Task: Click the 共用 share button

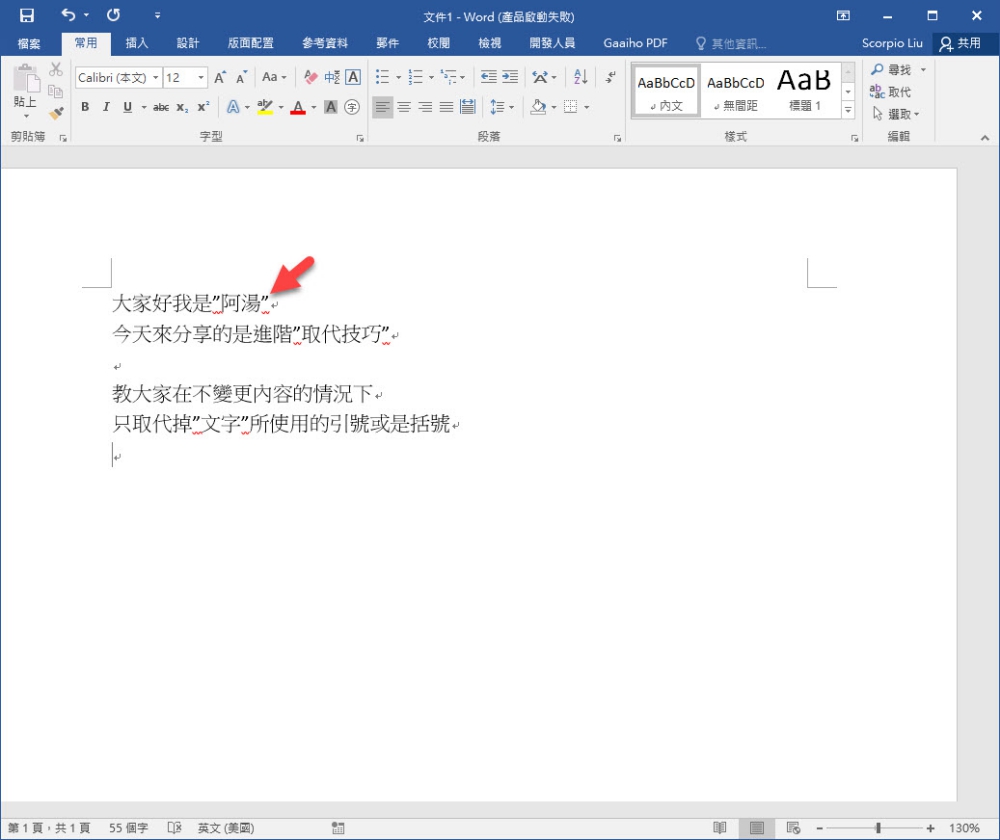Action: click(x=960, y=43)
